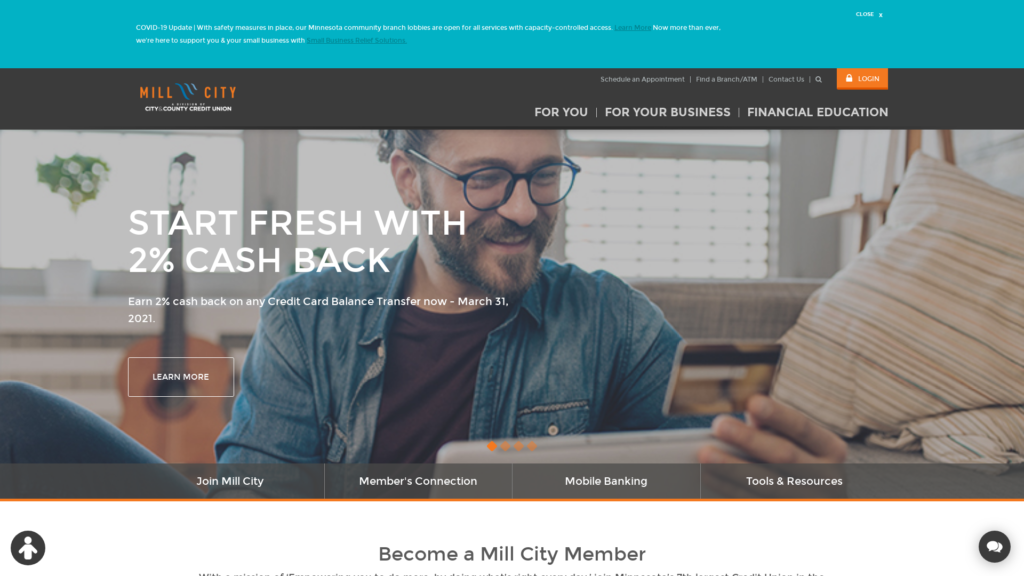This screenshot has height=576, width=1024.
Task: Open the Find a Branch/ATM link
Action: tap(726, 79)
